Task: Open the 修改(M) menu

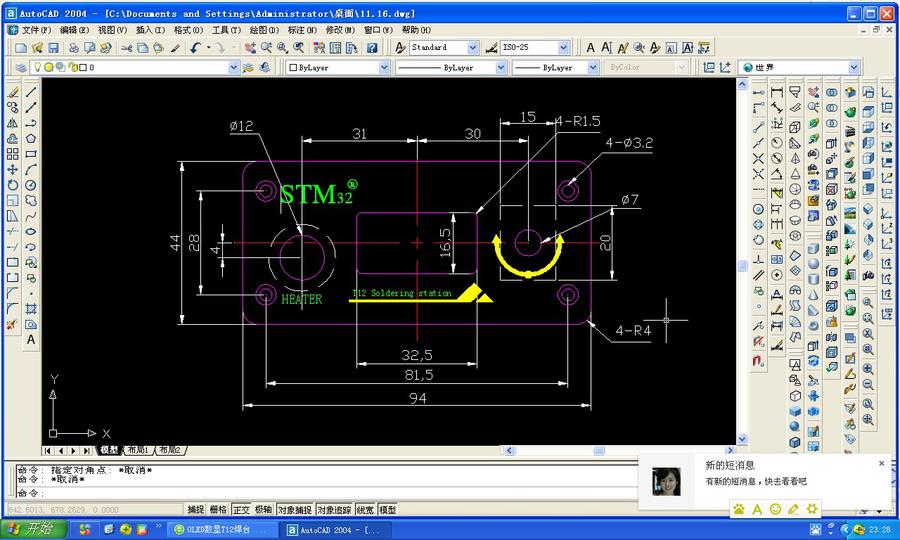Action: [340, 30]
